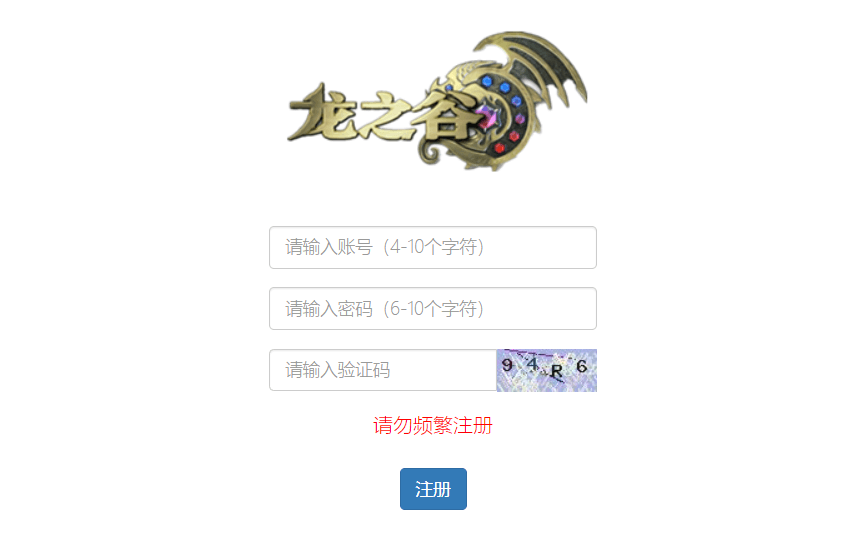Click the golden 谷 character in logo
Image resolution: width=851 pixels, height=541 pixels.
pos(445,117)
